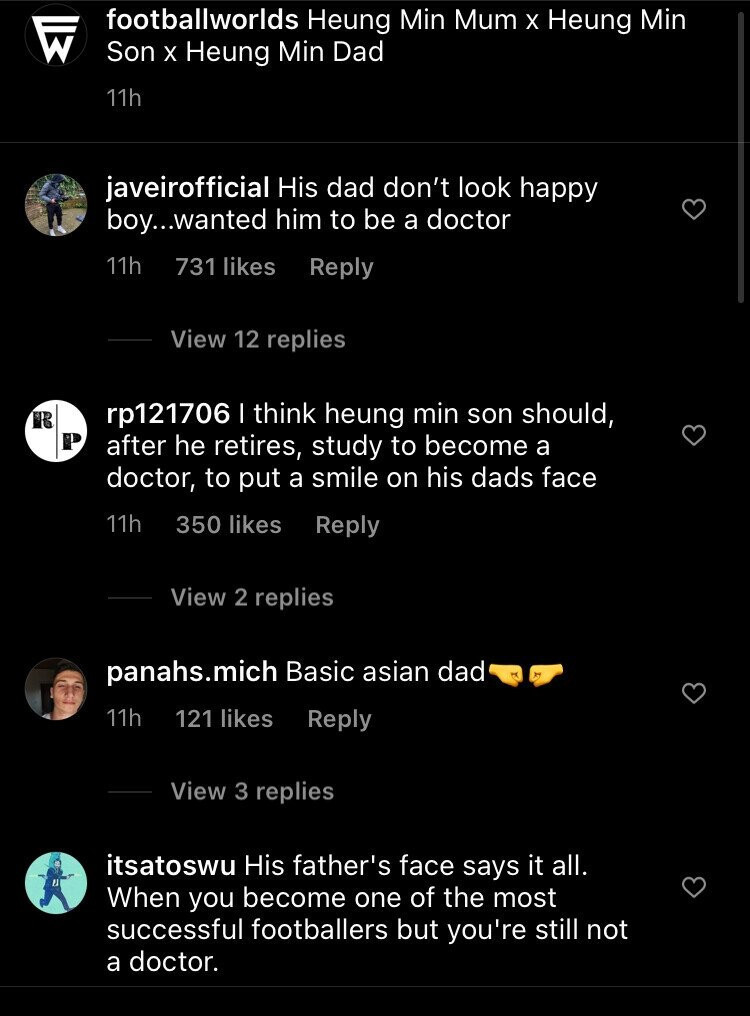Like rp121706's comment with the heart
Image resolution: width=750 pixels, height=1016 pixels.
coord(693,435)
